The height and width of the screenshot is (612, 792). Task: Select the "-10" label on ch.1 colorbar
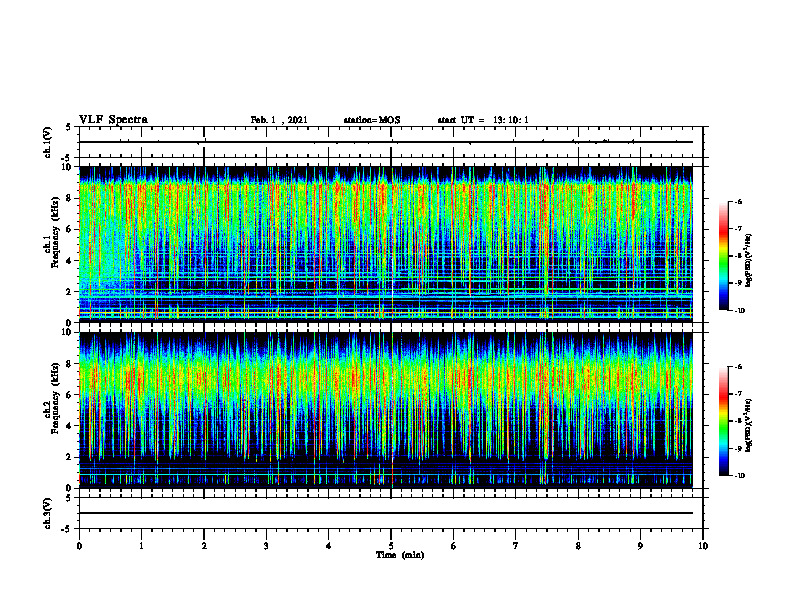coord(740,311)
